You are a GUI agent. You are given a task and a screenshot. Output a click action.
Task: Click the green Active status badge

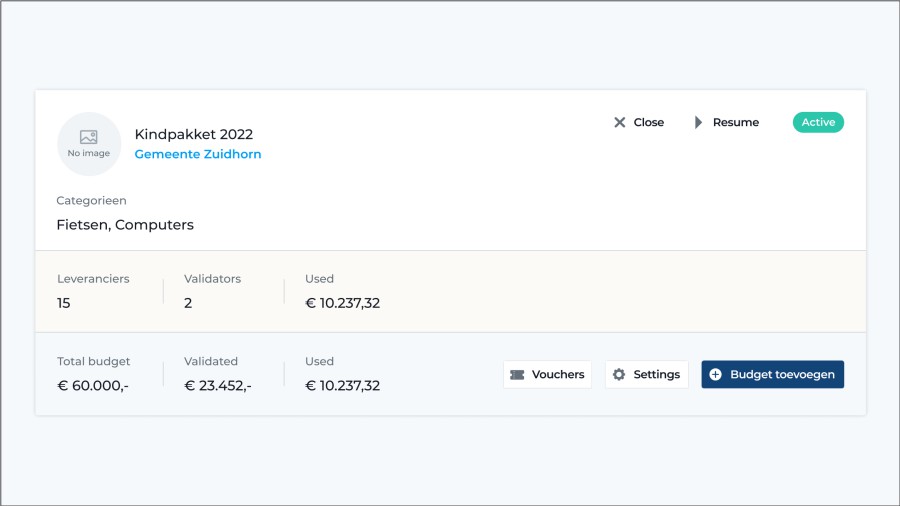click(x=818, y=122)
